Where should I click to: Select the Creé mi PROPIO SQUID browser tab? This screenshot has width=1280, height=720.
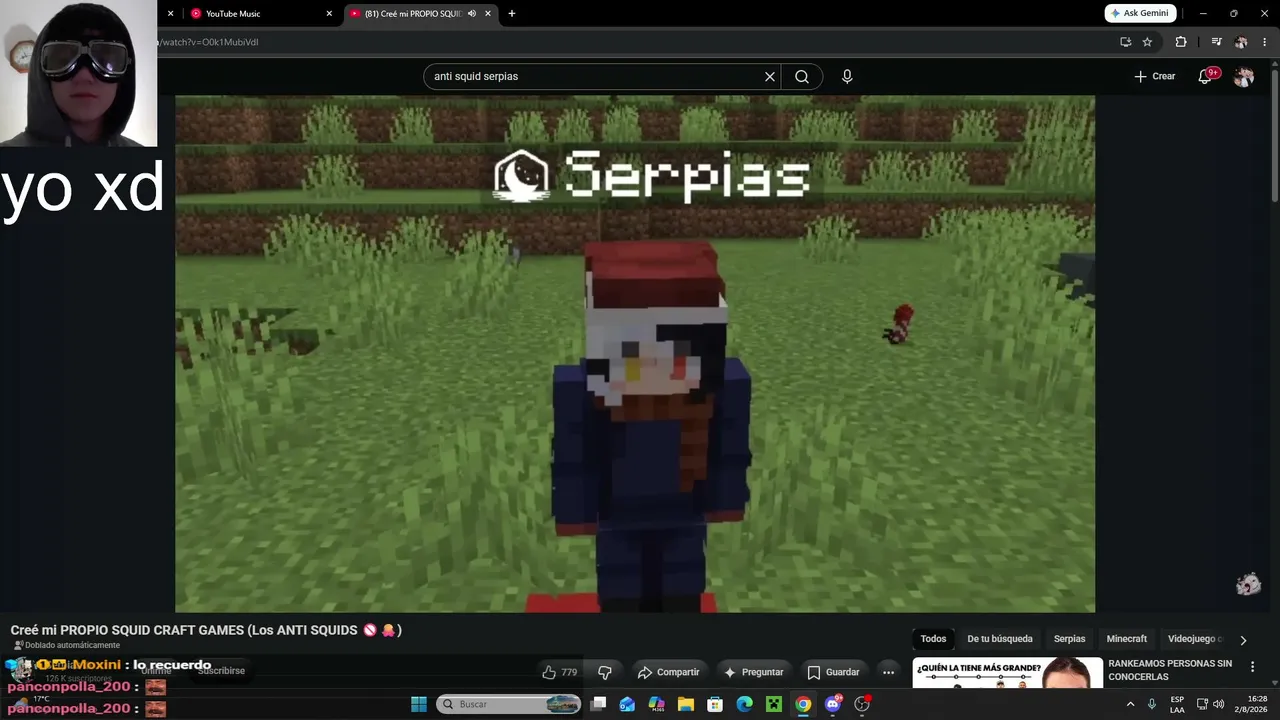(x=413, y=14)
